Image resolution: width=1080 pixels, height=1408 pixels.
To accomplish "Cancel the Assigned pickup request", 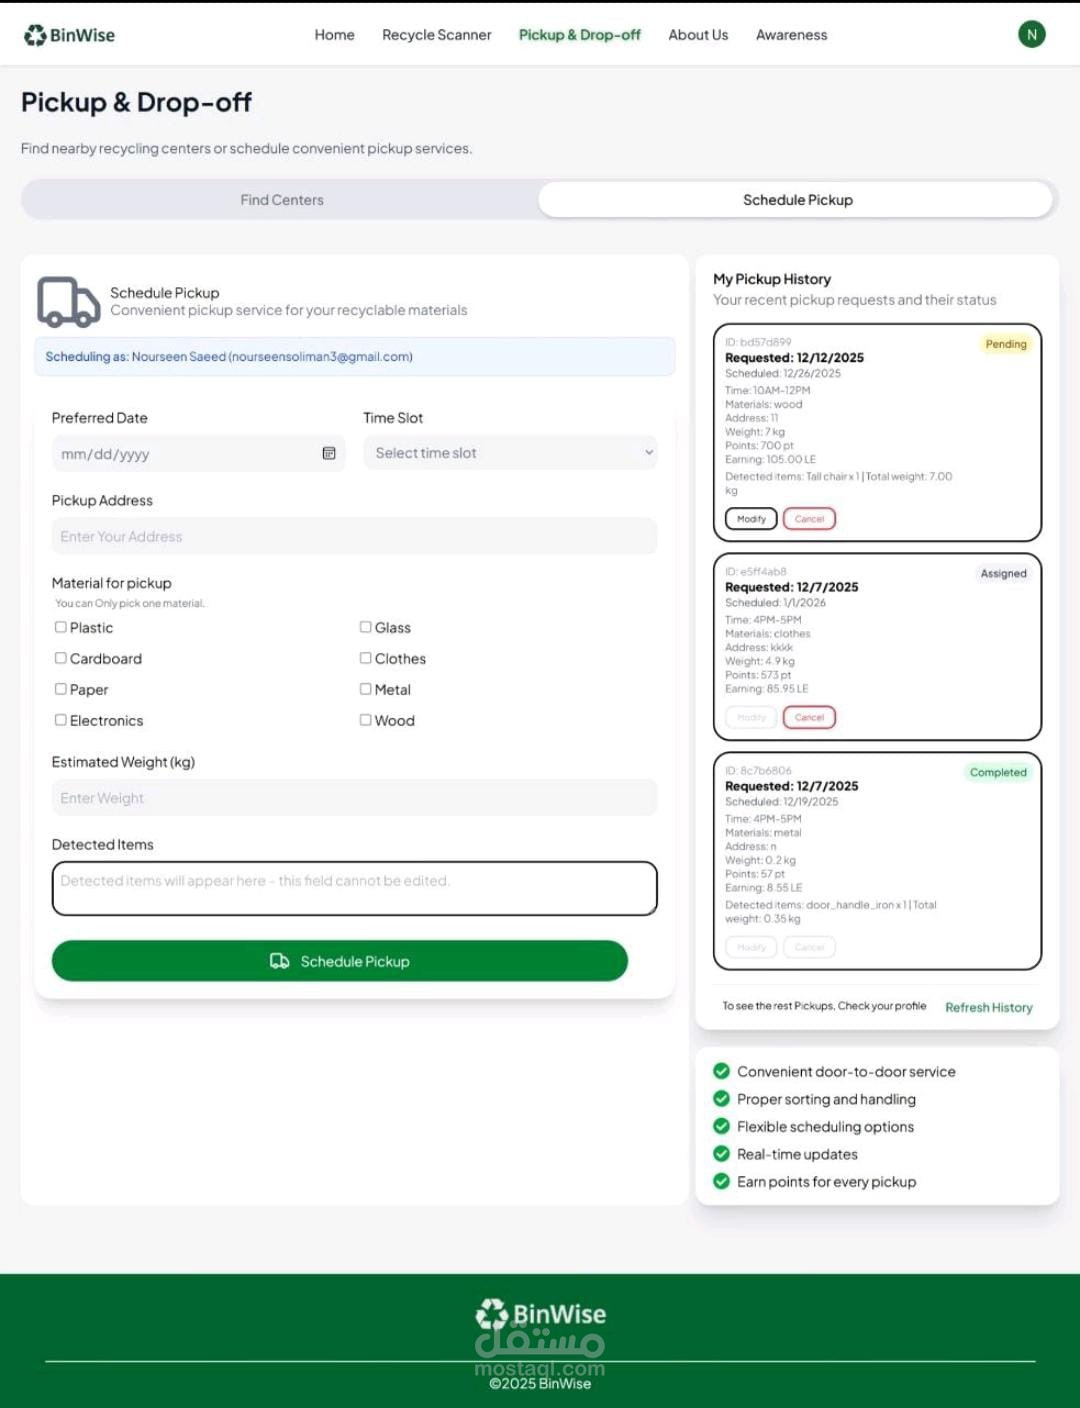I will (x=809, y=717).
